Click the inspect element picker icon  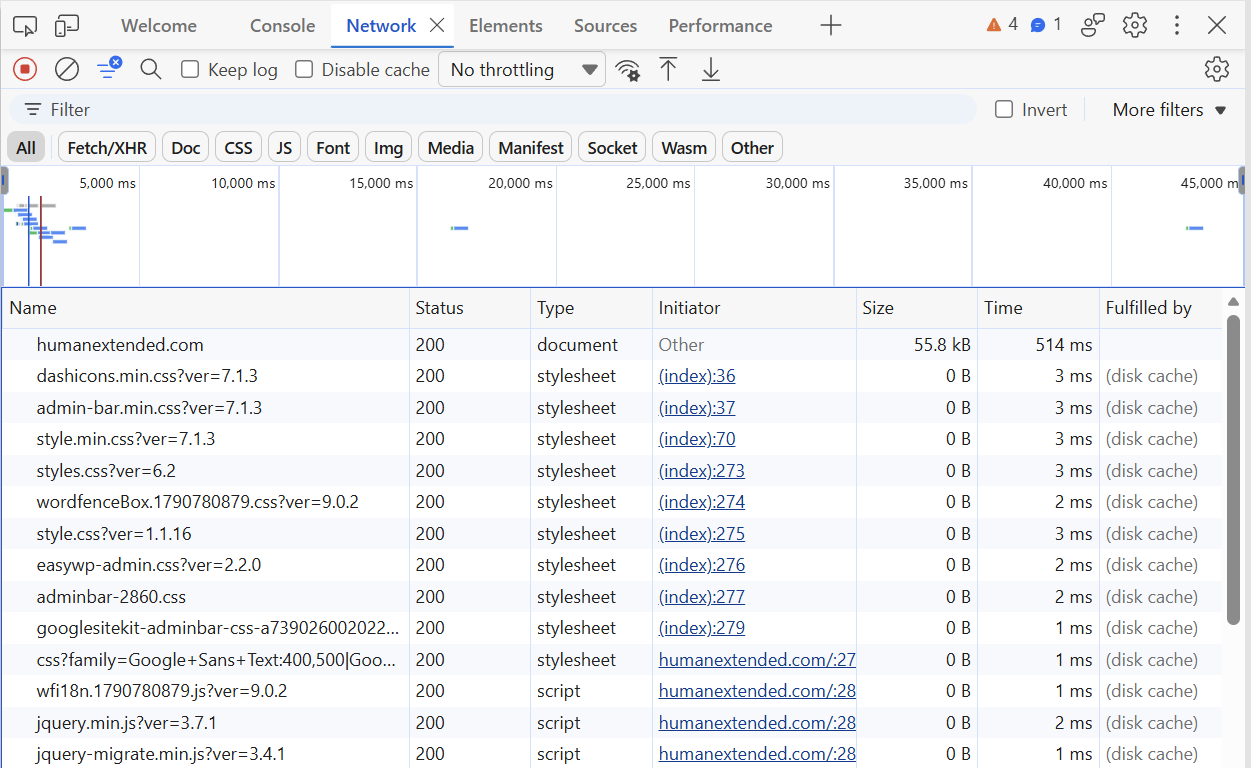[x=25, y=26]
